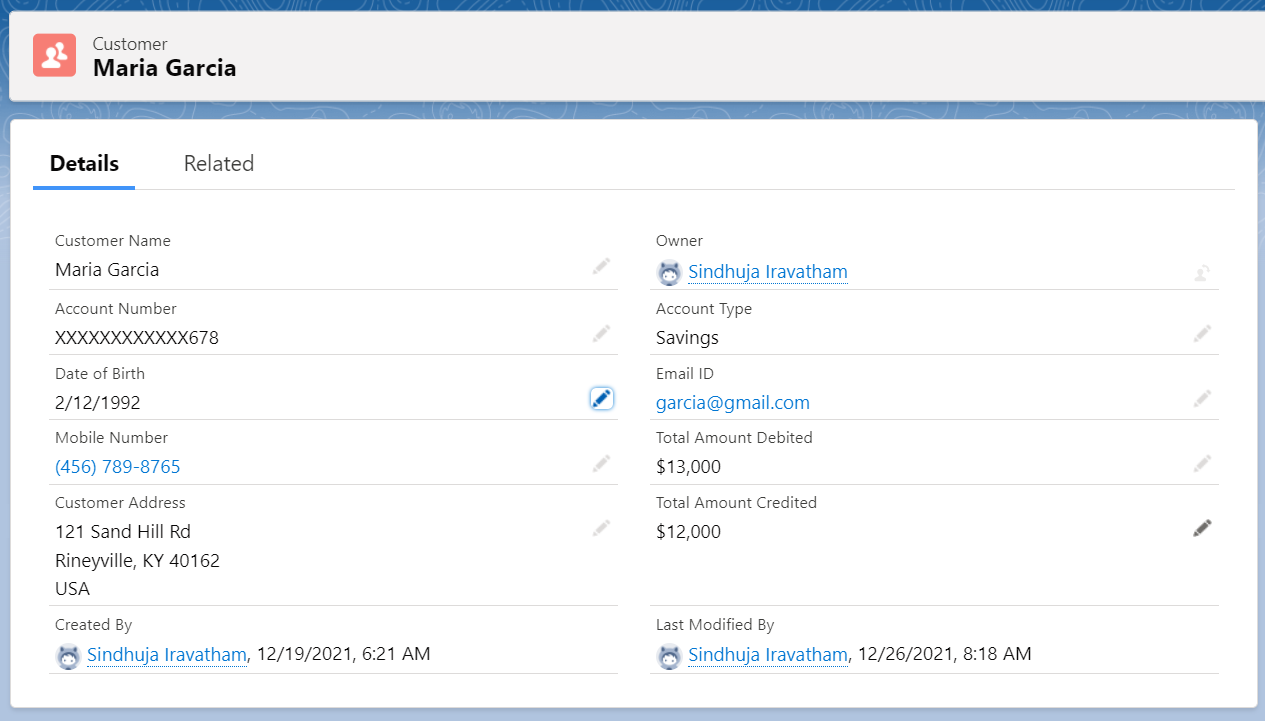
Task: Edit Account Number pencil icon
Action: click(601, 334)
